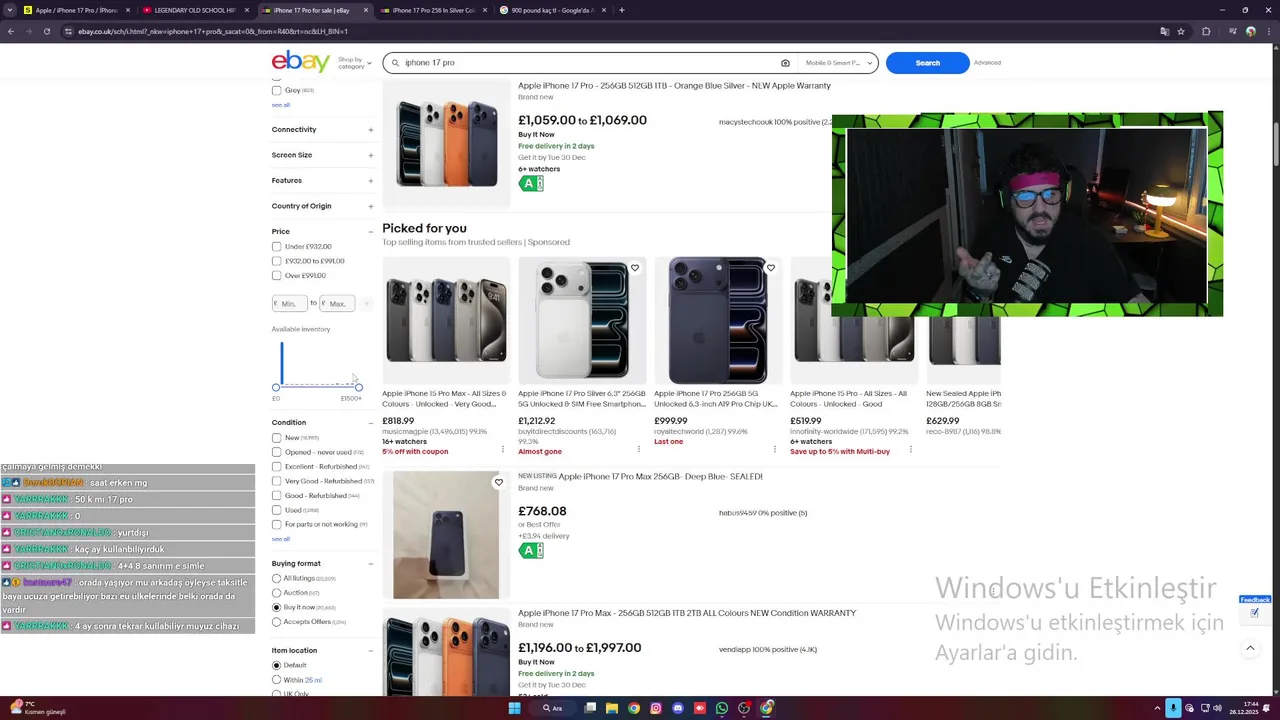Open the Advanced search link

coord(987,63)
